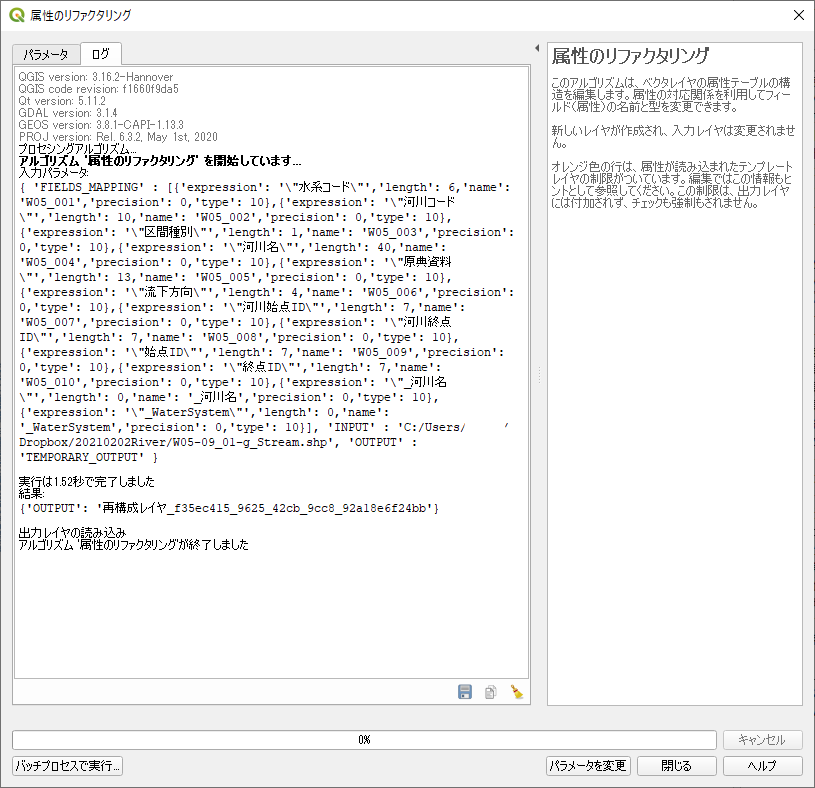
Task: Copy the log using the copy icon
Action: [491, 692]
